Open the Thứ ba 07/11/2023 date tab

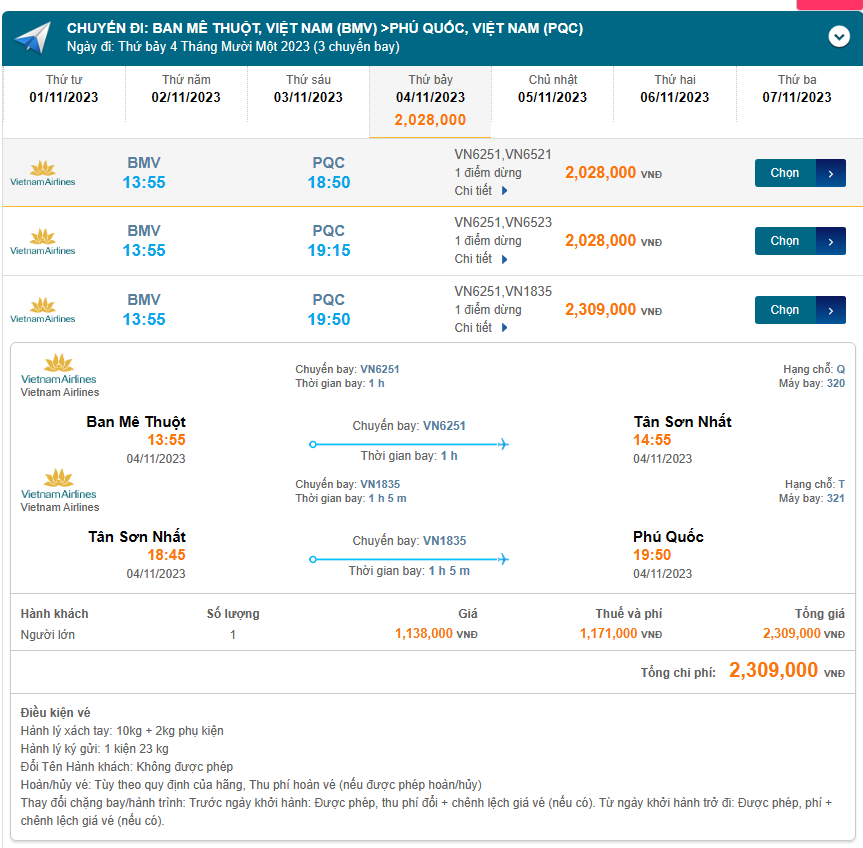point(796,94)
